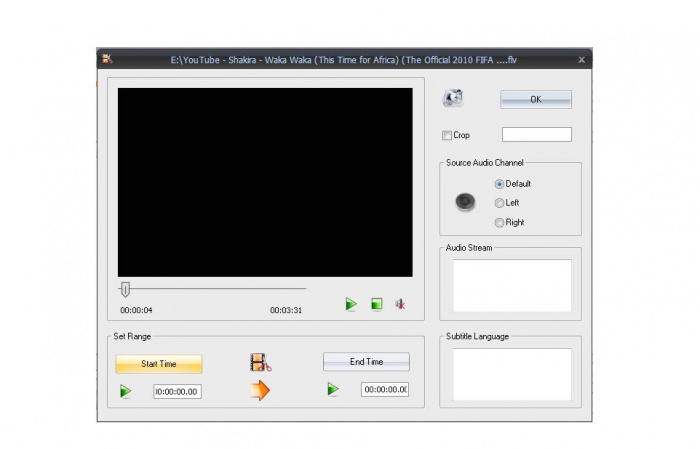700x449 pixels.
Task: Set the End Time button
Action: [x=366, y=362]
